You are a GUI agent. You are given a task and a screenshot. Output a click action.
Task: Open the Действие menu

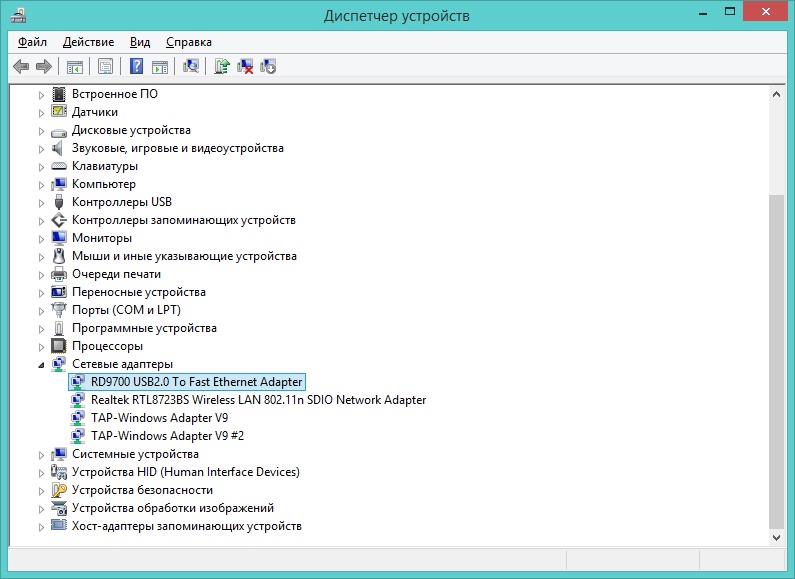point(88,42)
